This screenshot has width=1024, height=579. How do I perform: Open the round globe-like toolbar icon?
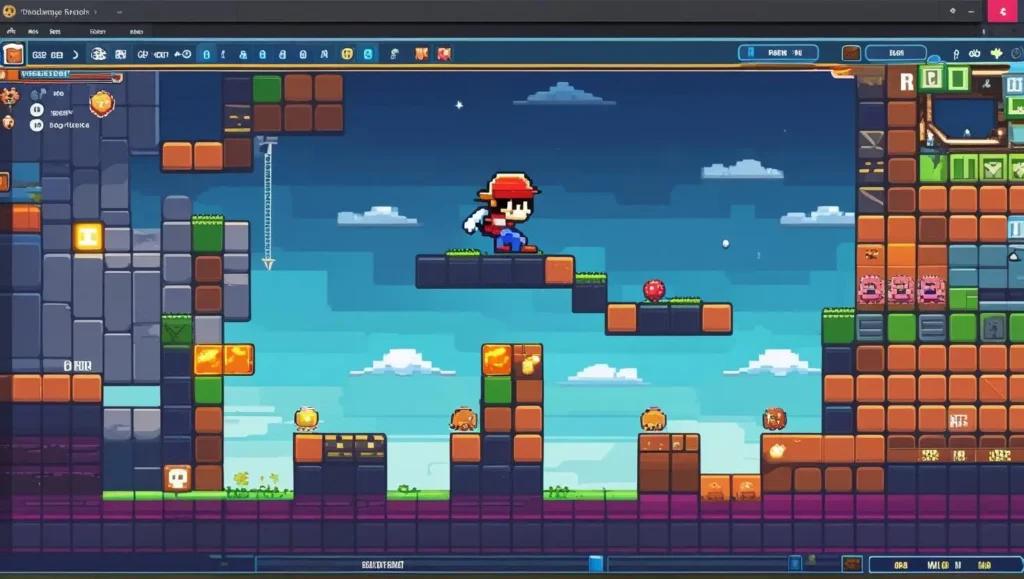point(98,54)
